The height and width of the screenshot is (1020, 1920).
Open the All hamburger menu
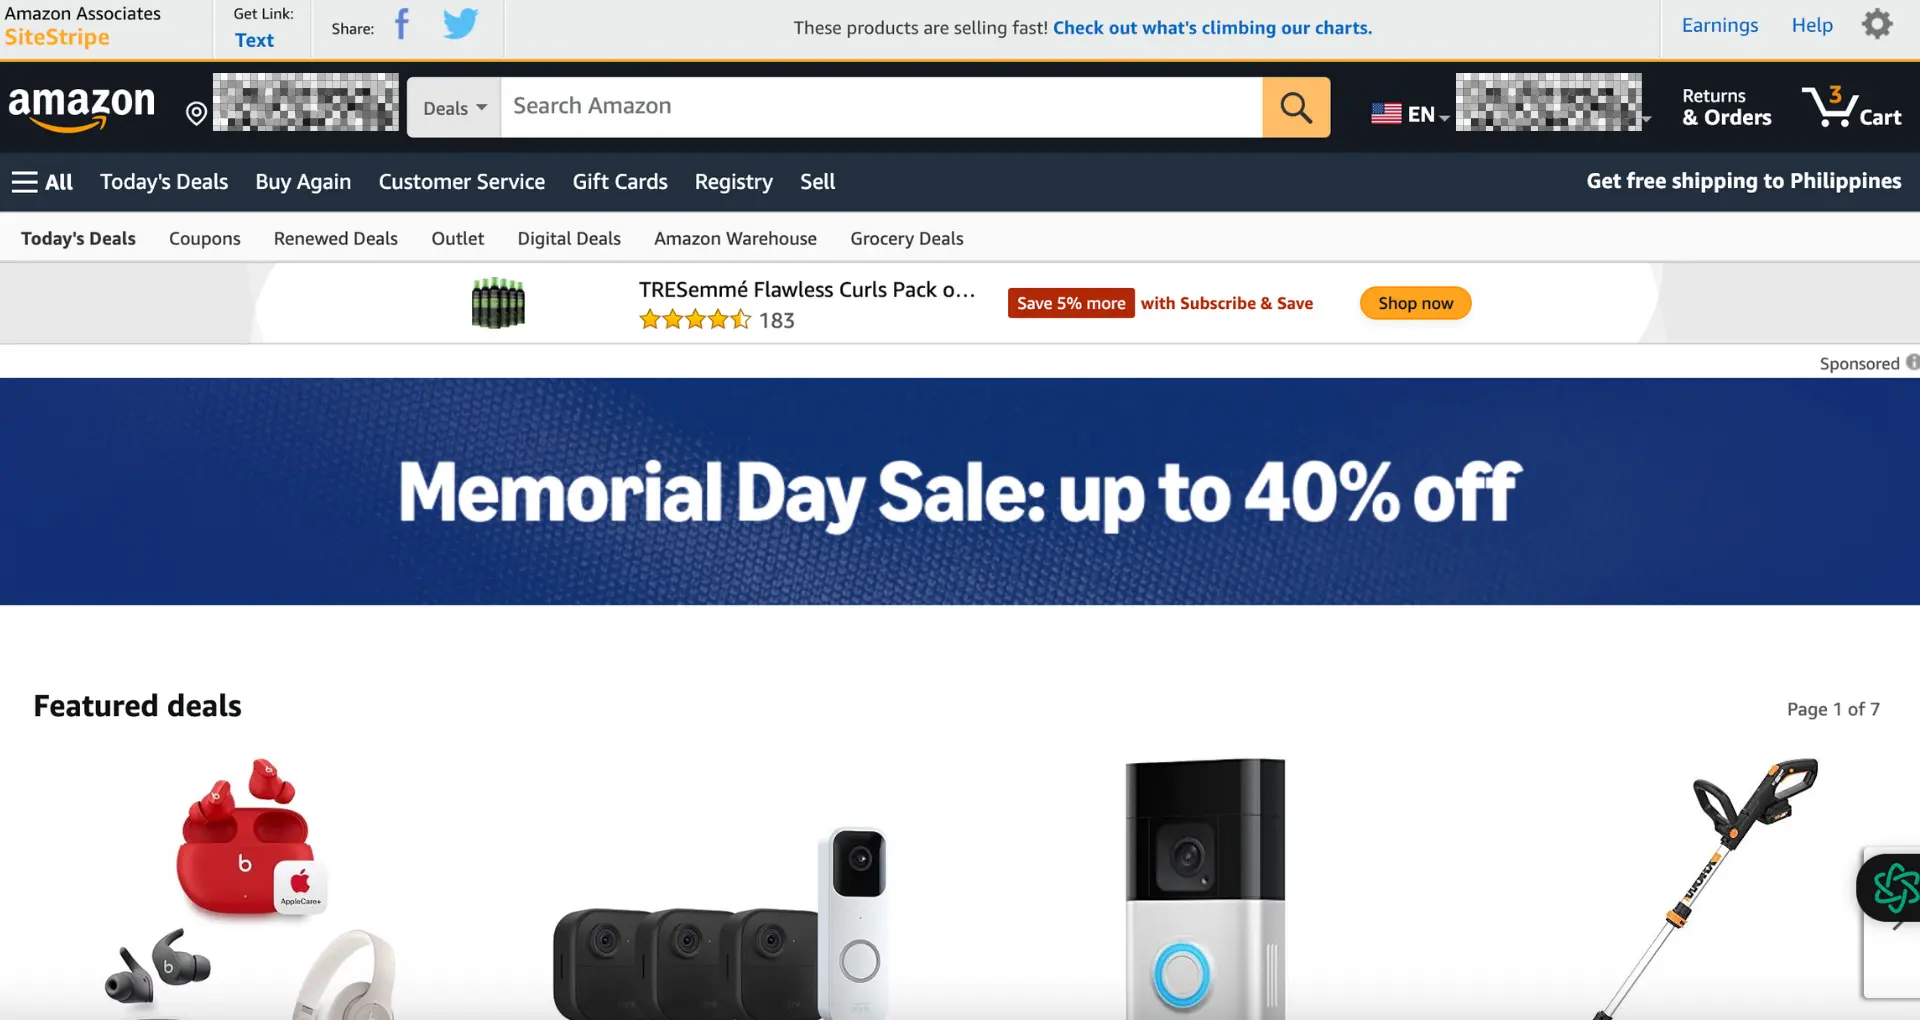pyautogui.click(x=42, y=182)
